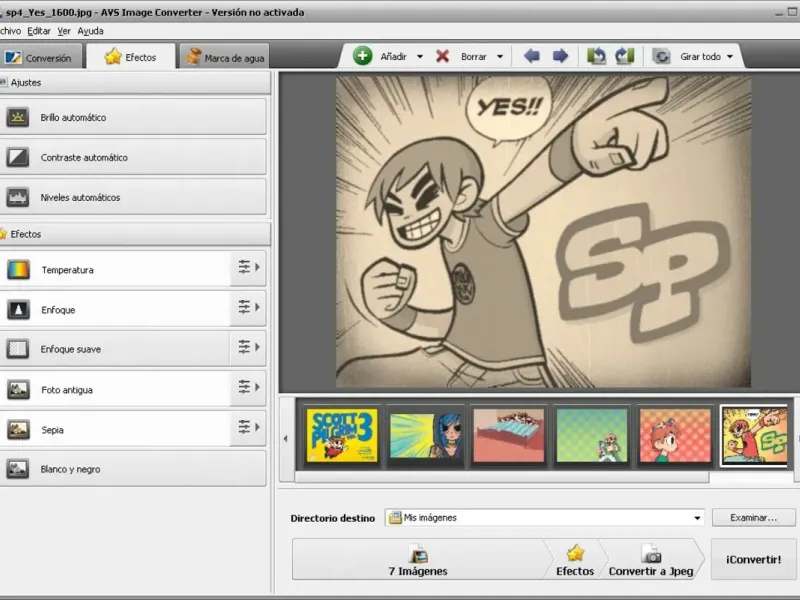The width and height of the screenshot is (800, 600).
Task: Click the 7 Imágenes step icon
Action: pos(418,553)
